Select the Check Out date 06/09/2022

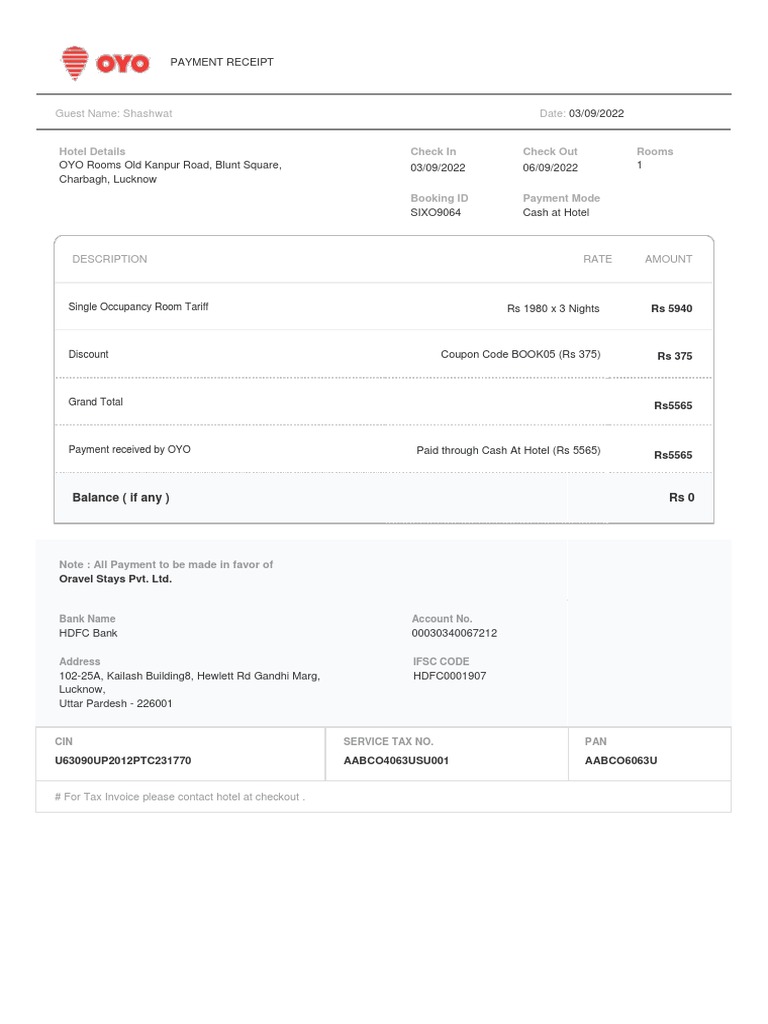click(x=550, y=167)
